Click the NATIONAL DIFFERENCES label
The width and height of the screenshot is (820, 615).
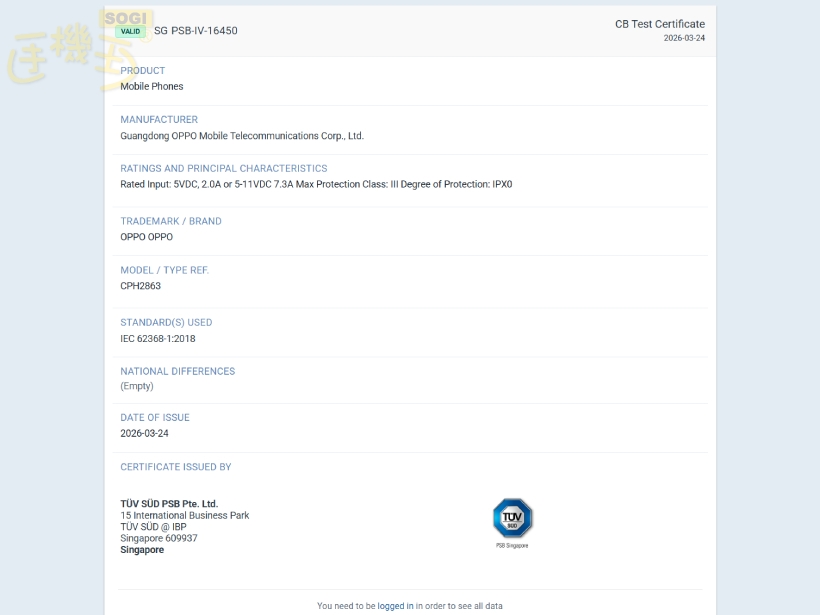coord(178,371)
